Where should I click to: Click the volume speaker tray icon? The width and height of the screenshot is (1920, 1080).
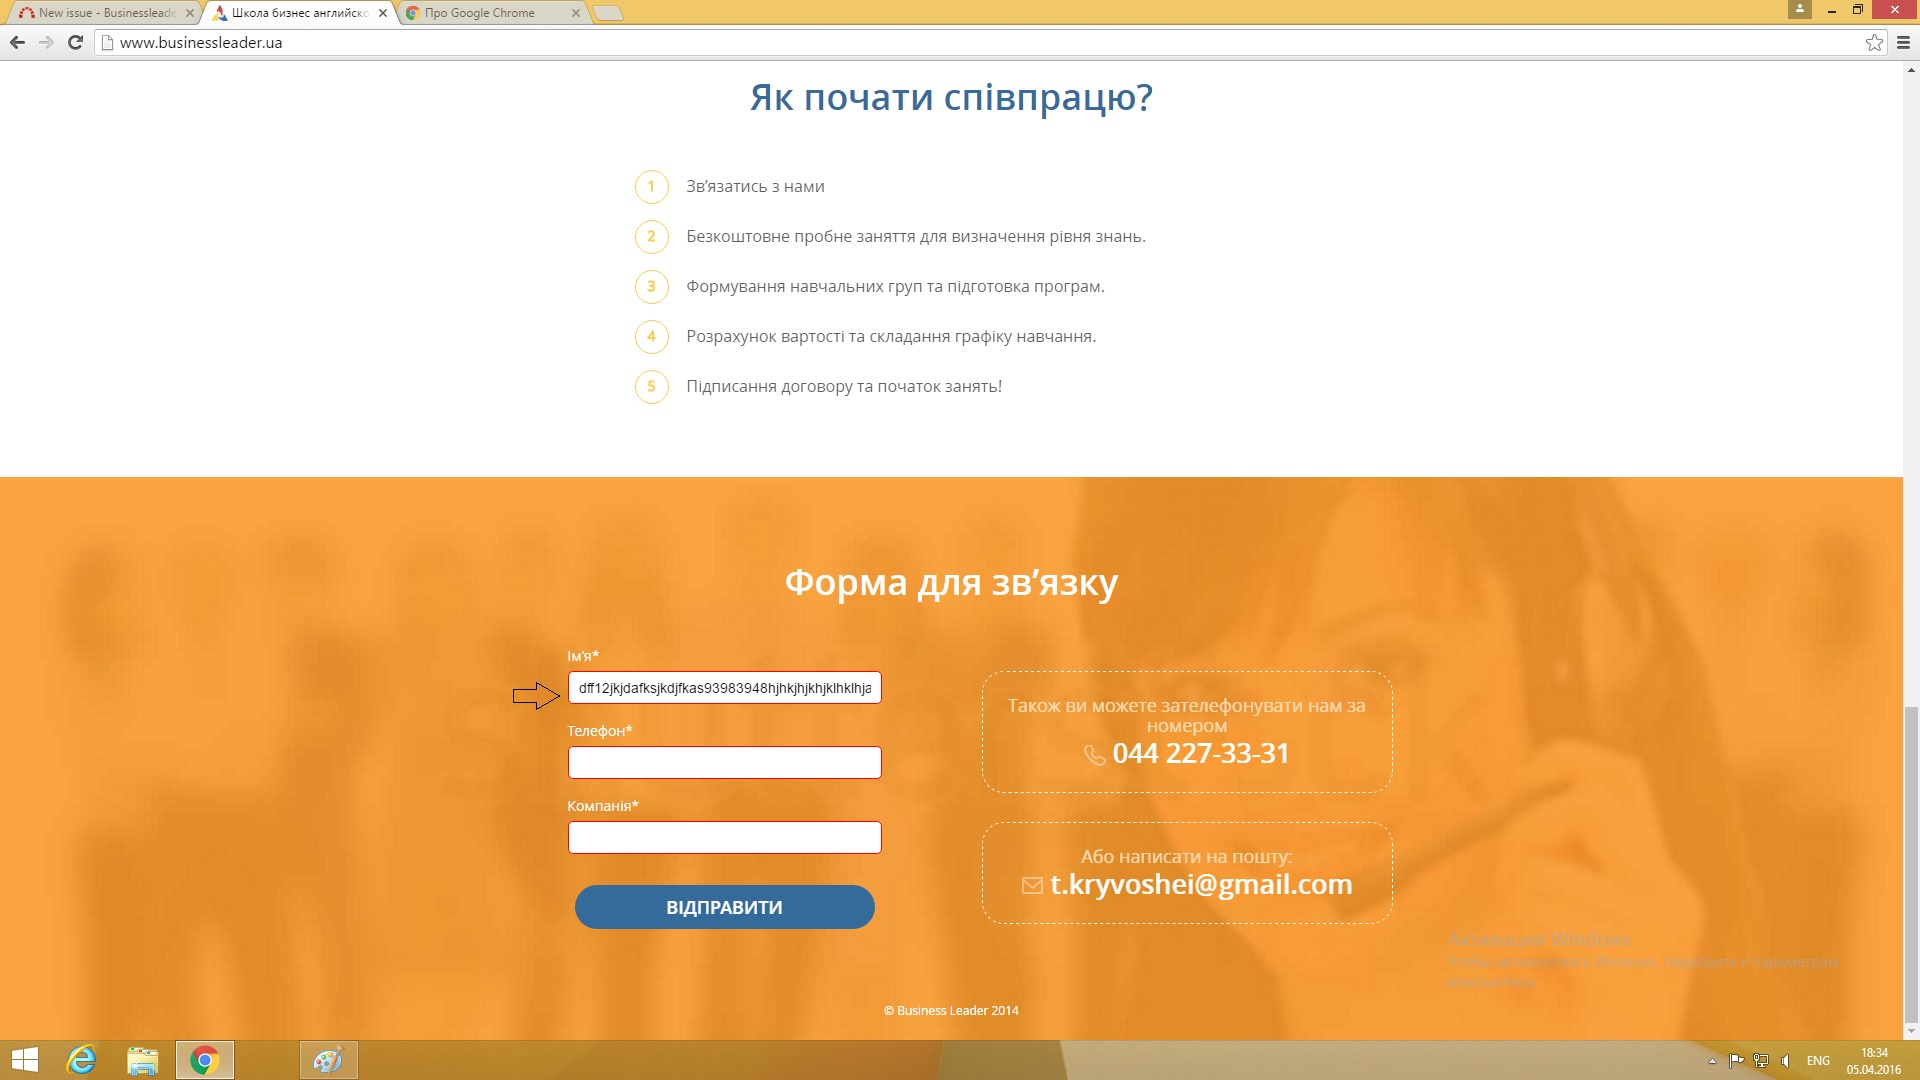(1785, 1061)
